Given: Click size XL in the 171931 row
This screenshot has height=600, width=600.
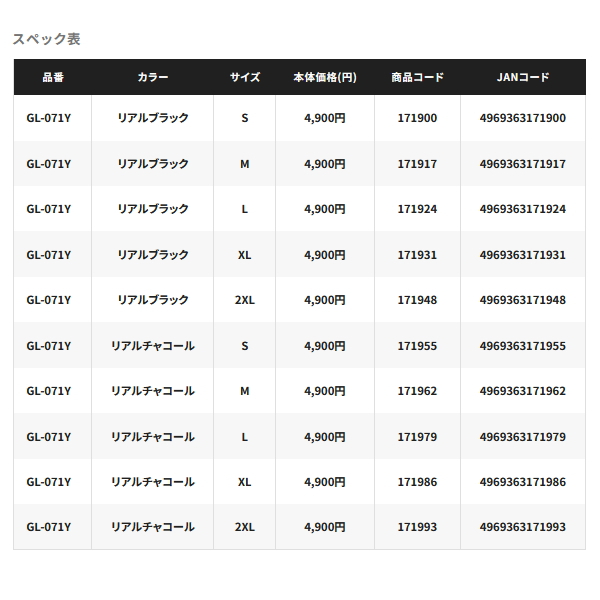Looking at the screenshot, I should pos(245,255).
